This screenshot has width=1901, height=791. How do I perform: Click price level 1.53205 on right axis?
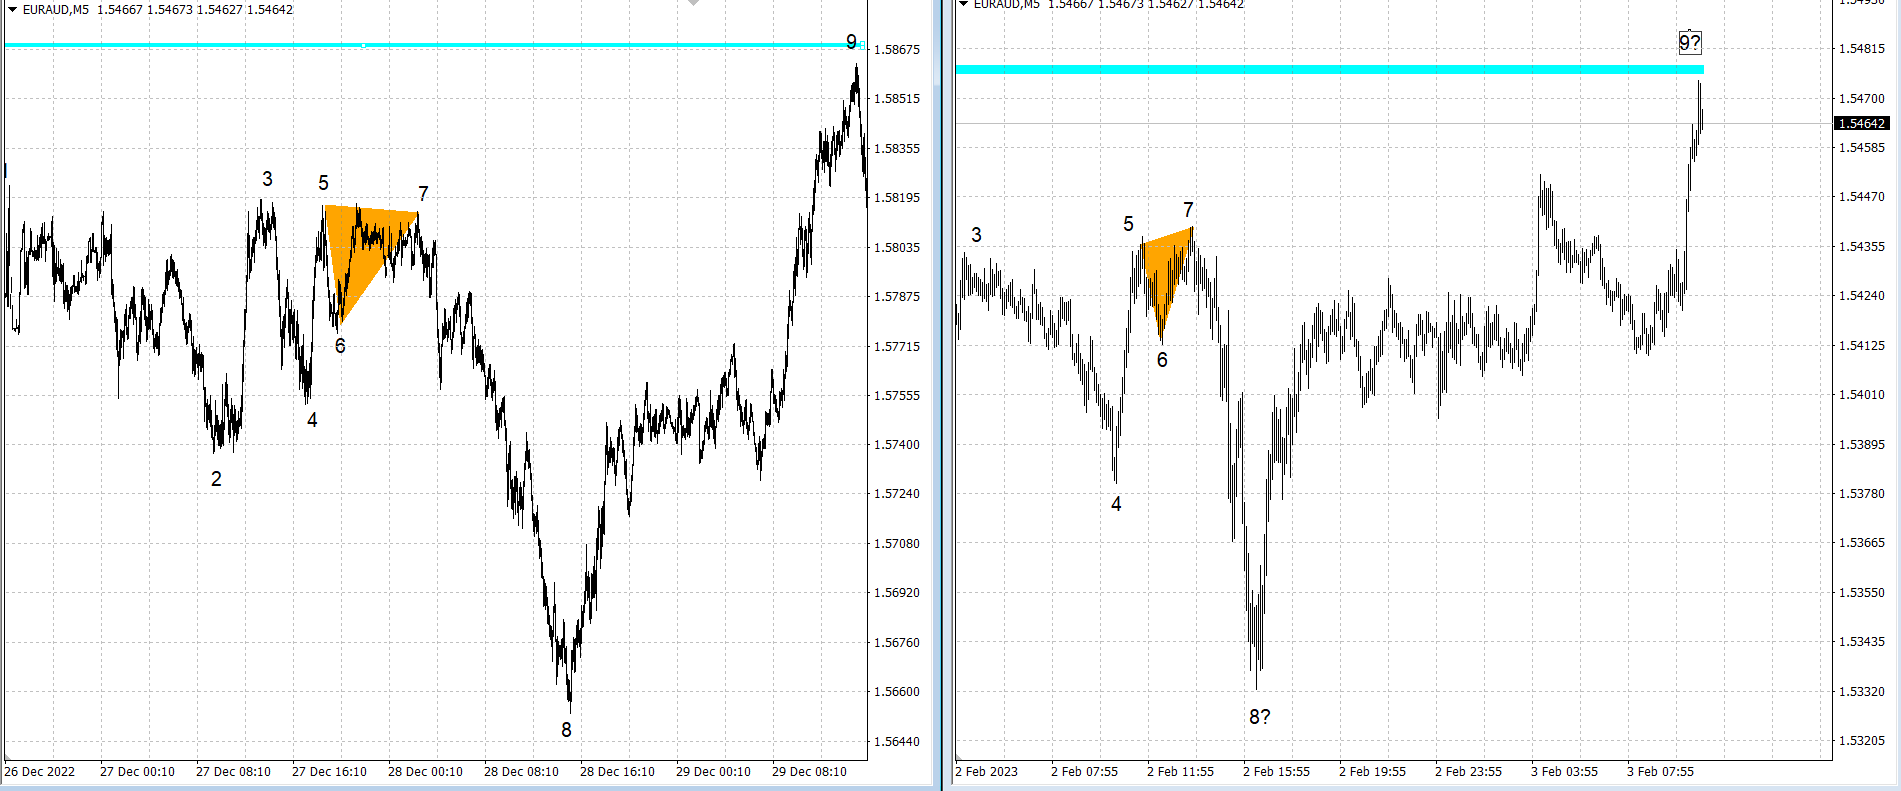1862,740
